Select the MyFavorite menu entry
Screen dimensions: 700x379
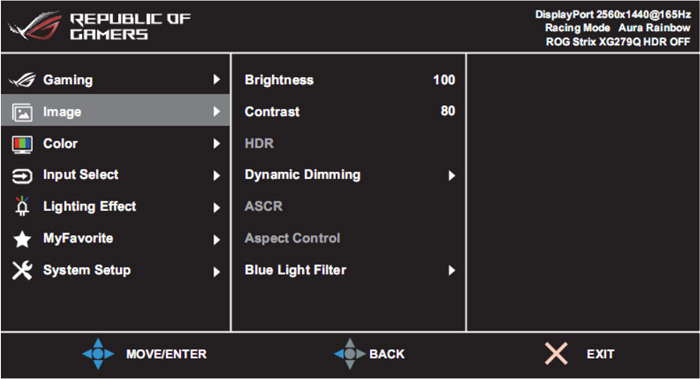point(116,238)
